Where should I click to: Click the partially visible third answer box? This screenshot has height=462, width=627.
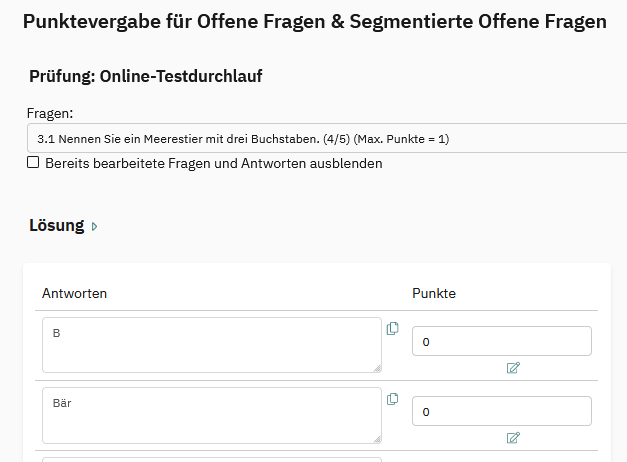click(x=211, y=459)
